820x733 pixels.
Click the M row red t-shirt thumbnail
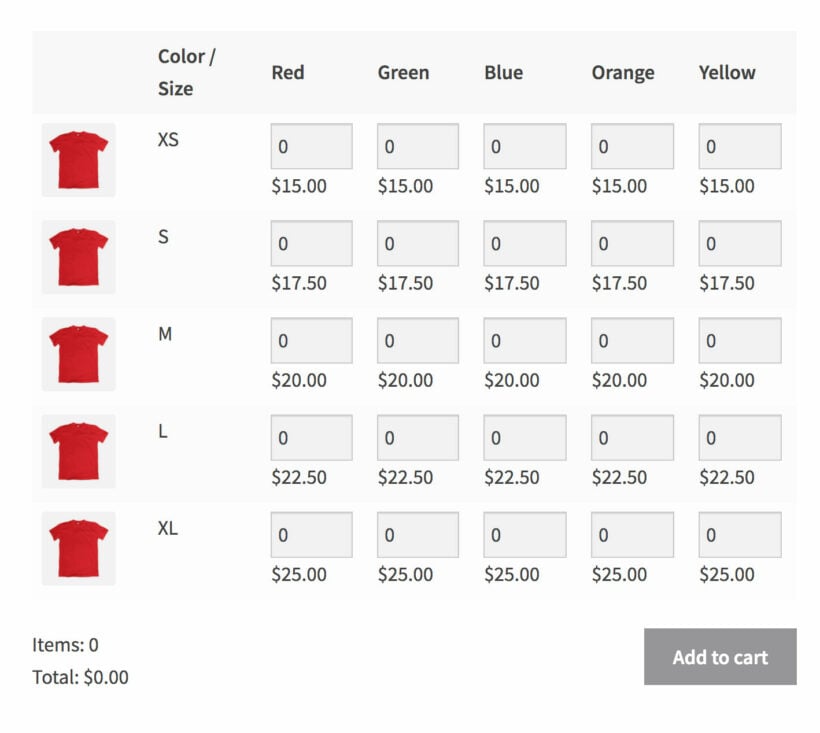point(79,353)
